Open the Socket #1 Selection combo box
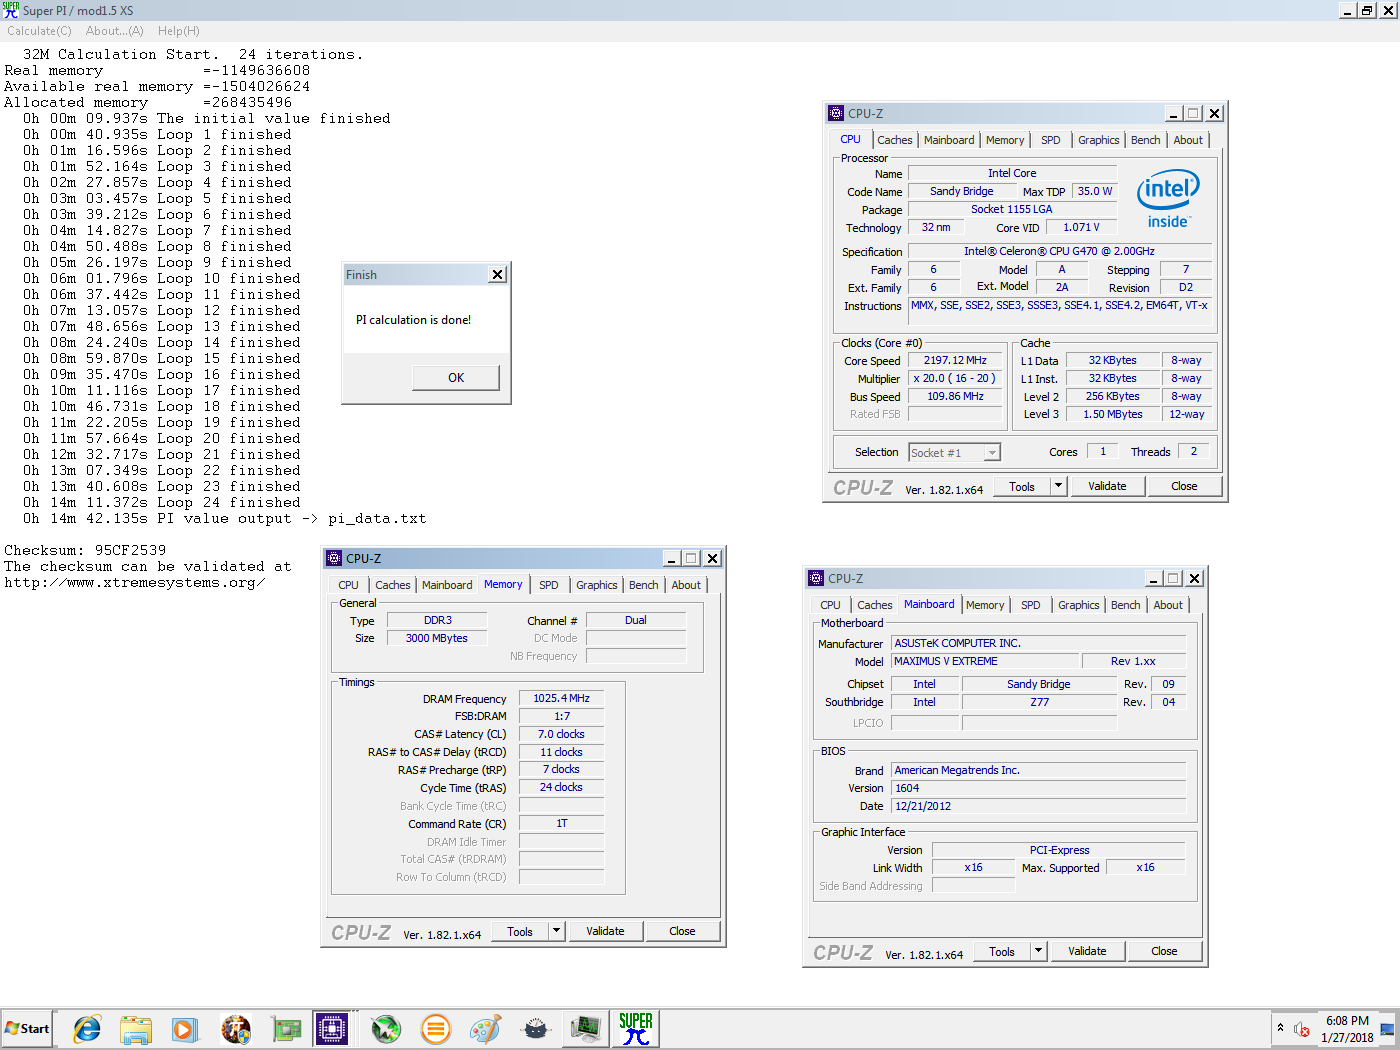The height and width of the screenshot is (1050, 1400). point(954,453)
